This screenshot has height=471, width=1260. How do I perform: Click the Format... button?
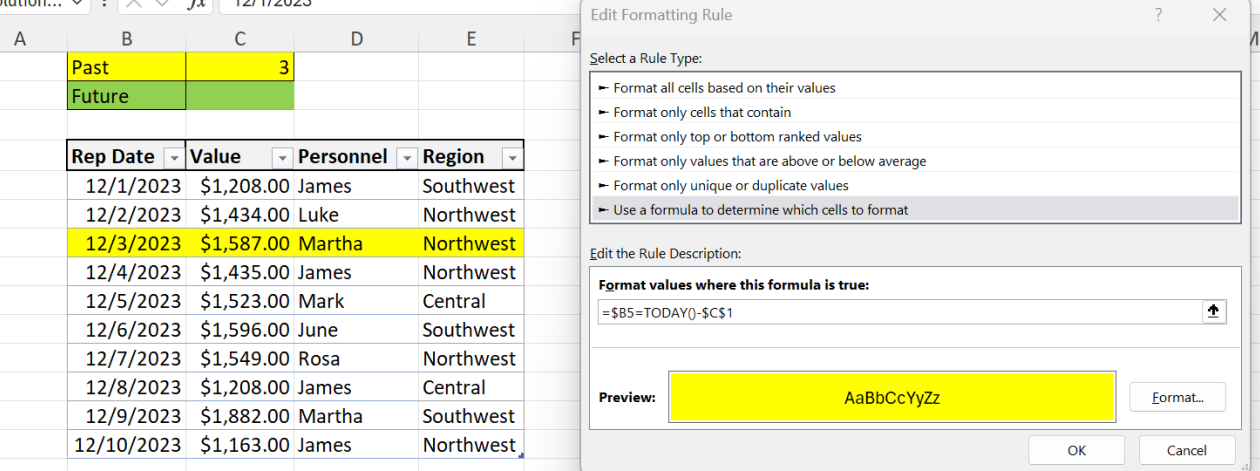click(1177, 397)
